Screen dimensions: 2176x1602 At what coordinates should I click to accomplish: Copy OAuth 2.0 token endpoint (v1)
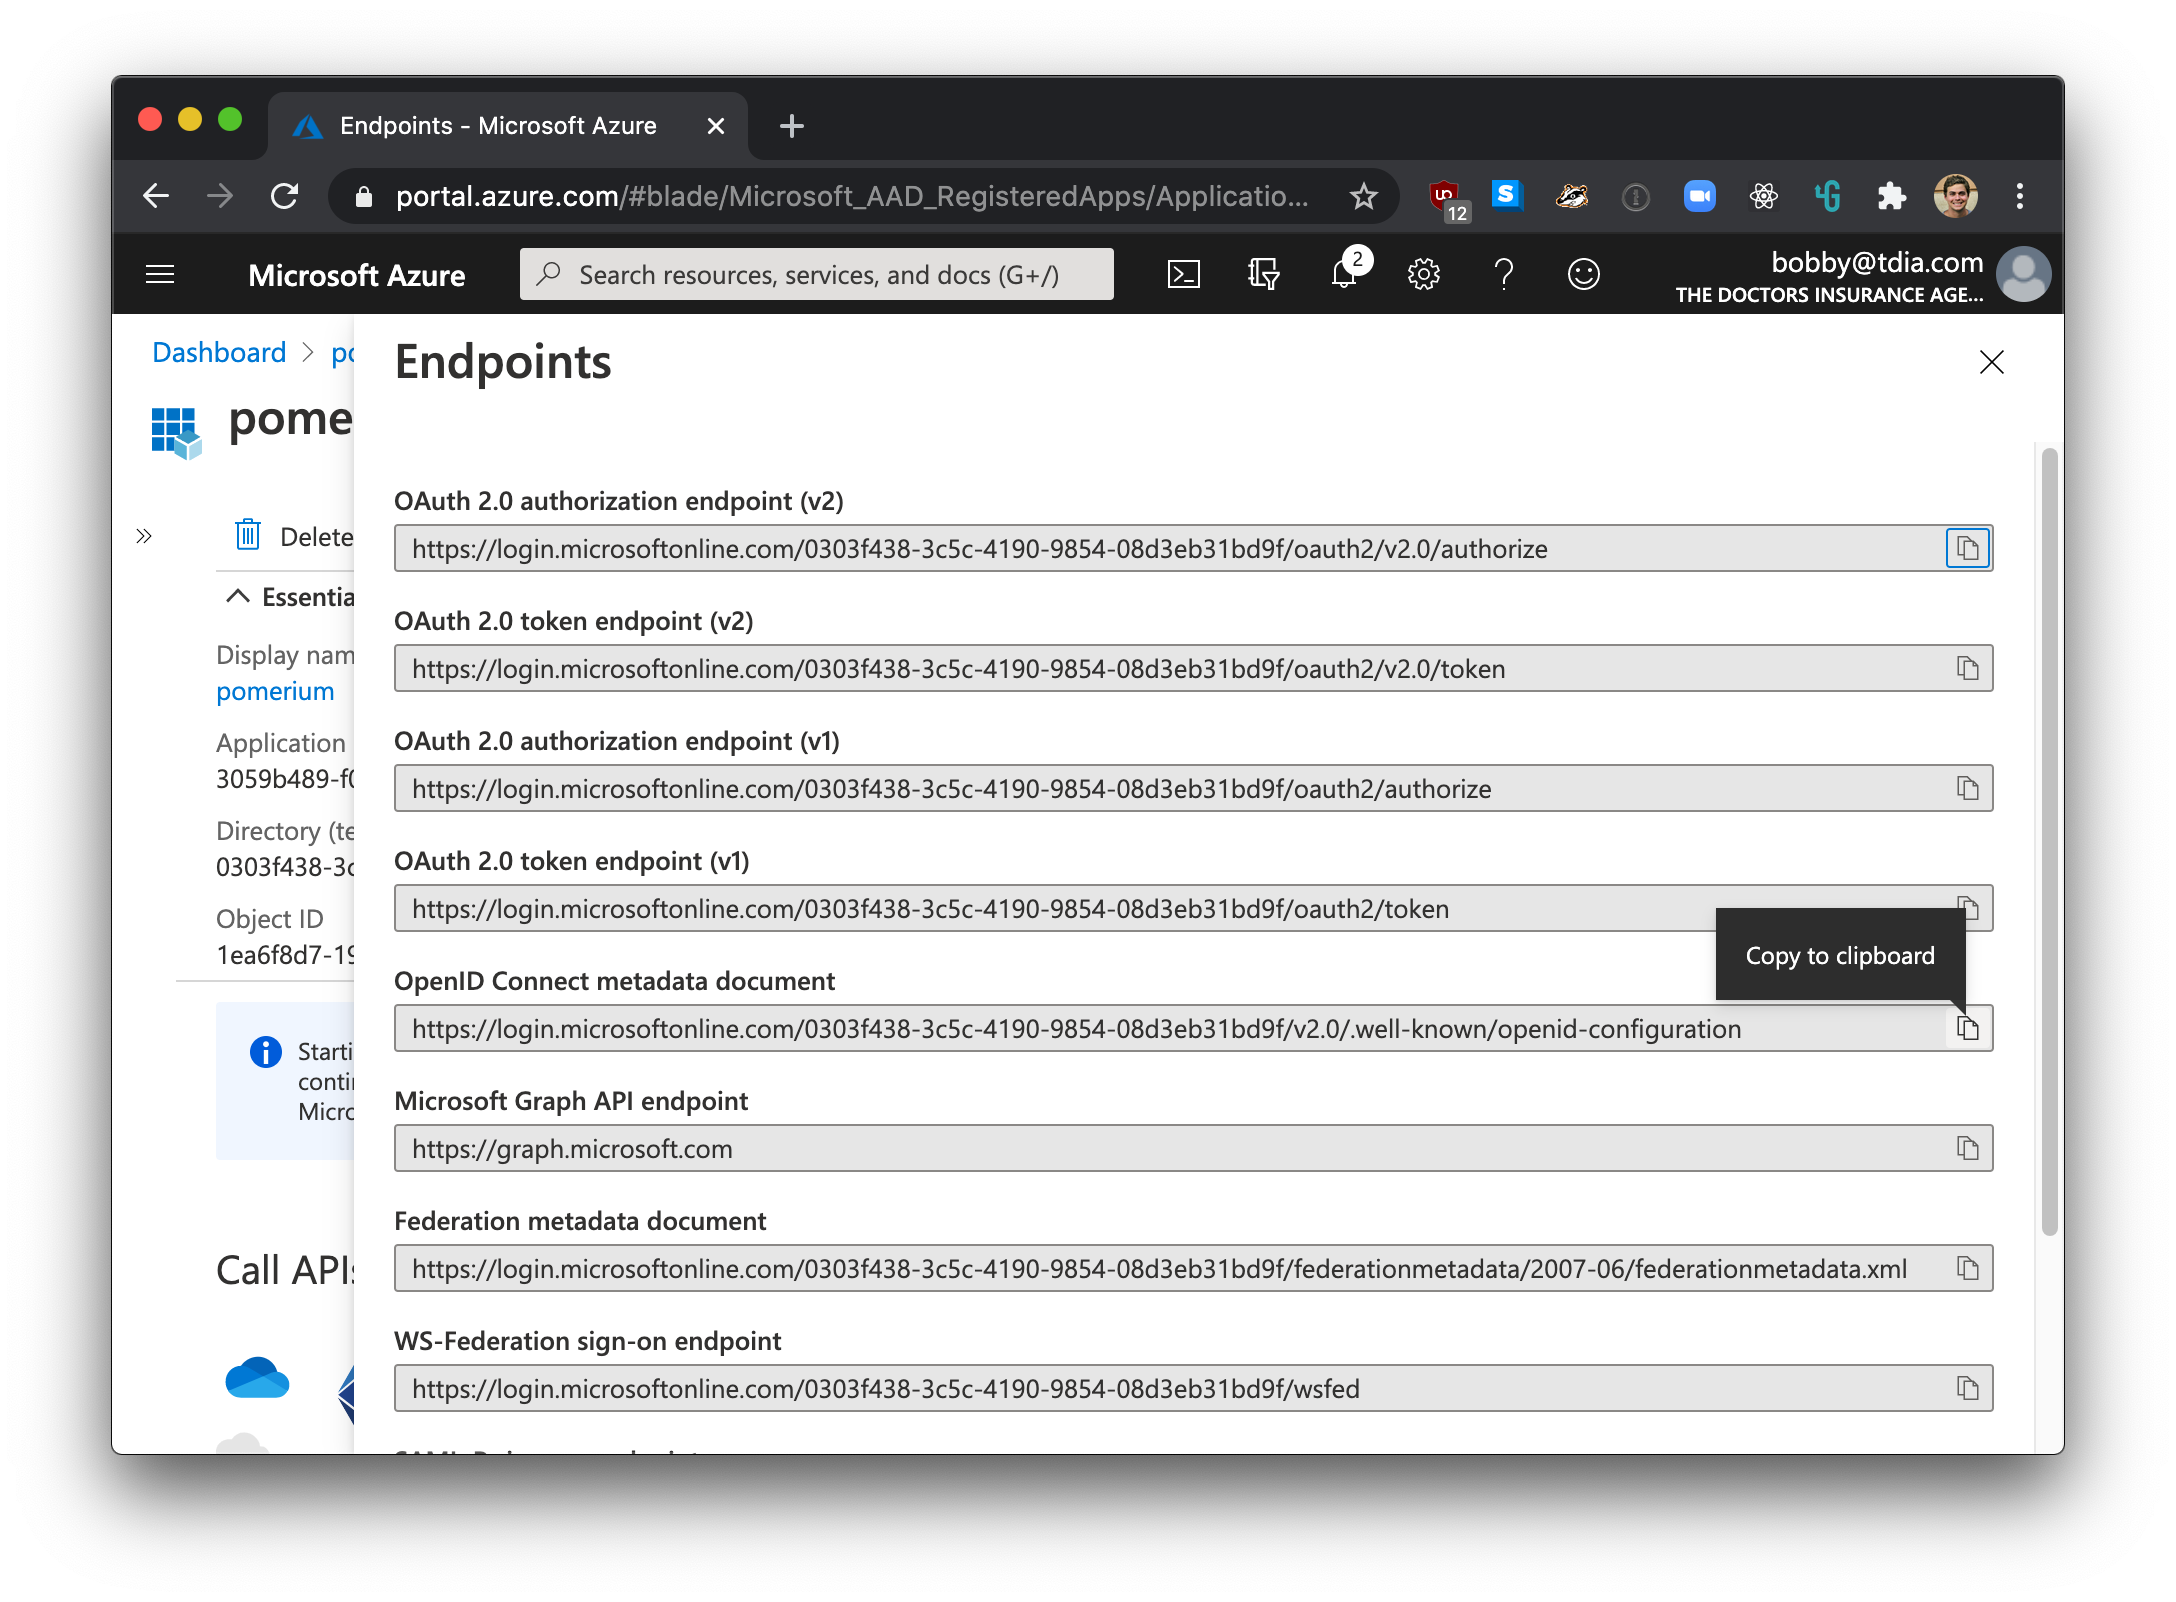(1970, 909)
